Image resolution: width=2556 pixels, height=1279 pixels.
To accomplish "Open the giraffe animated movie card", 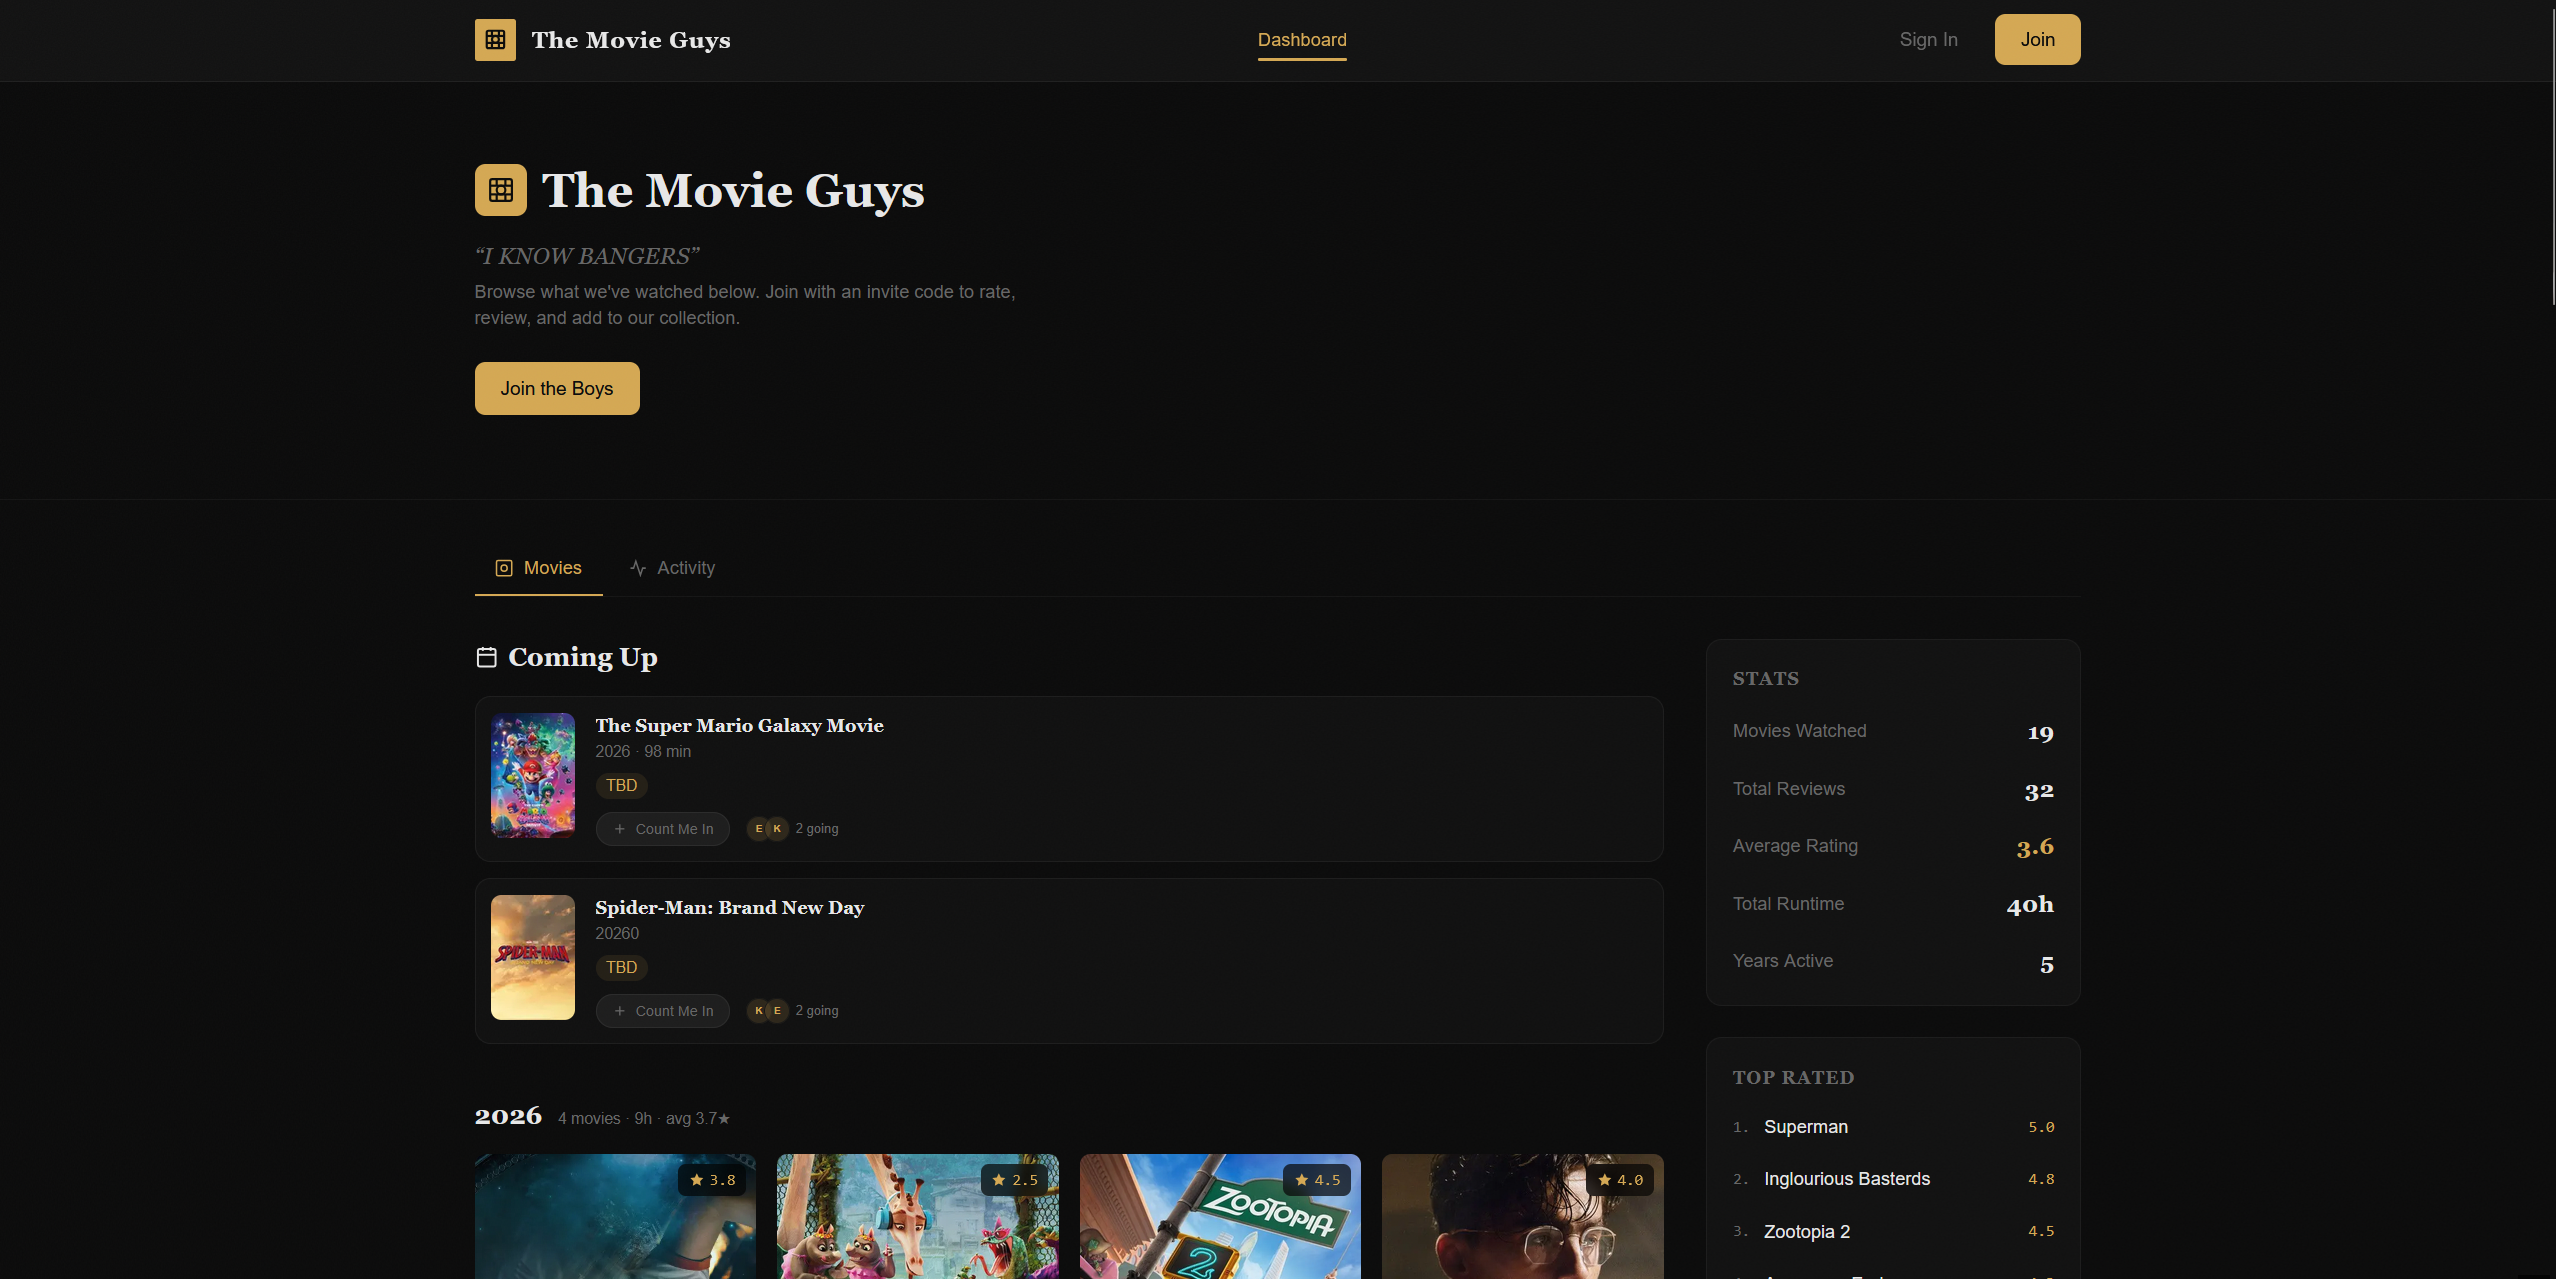I will [x=918, y=1217].
